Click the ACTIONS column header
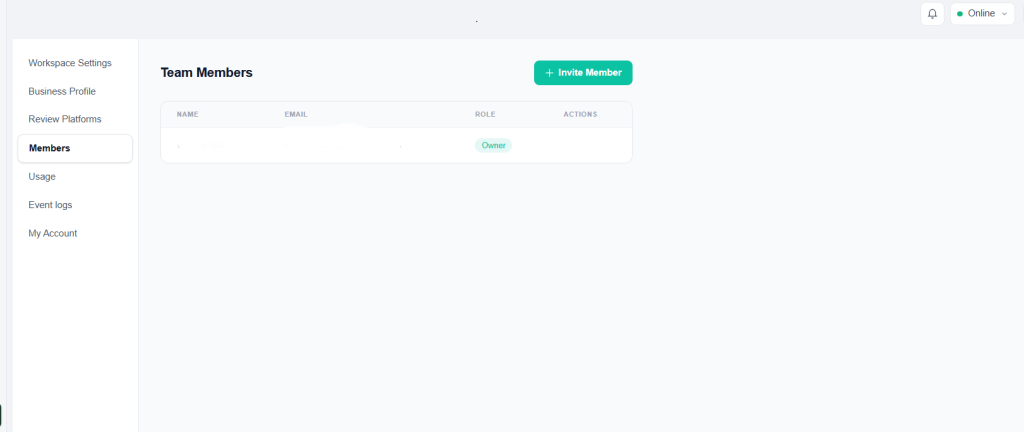1024x432 pixels. coord(581,114)
